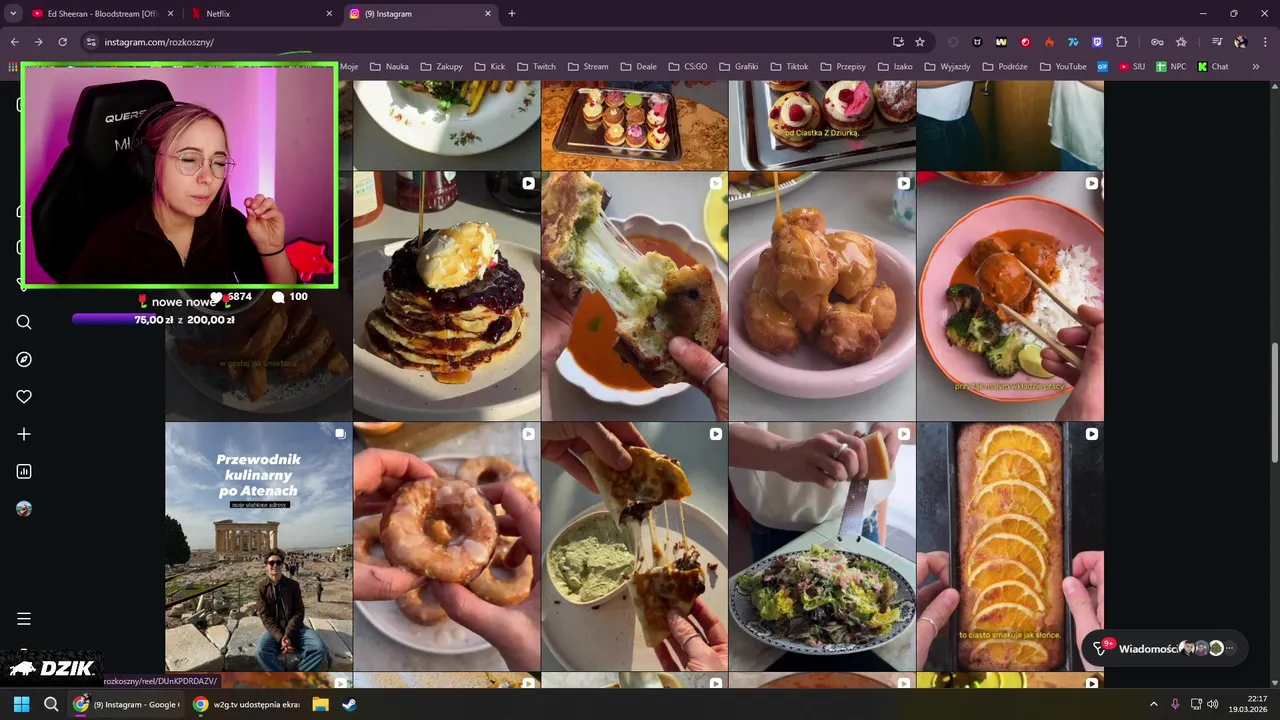Open the media control icon in toolbar

point(1217,42)
